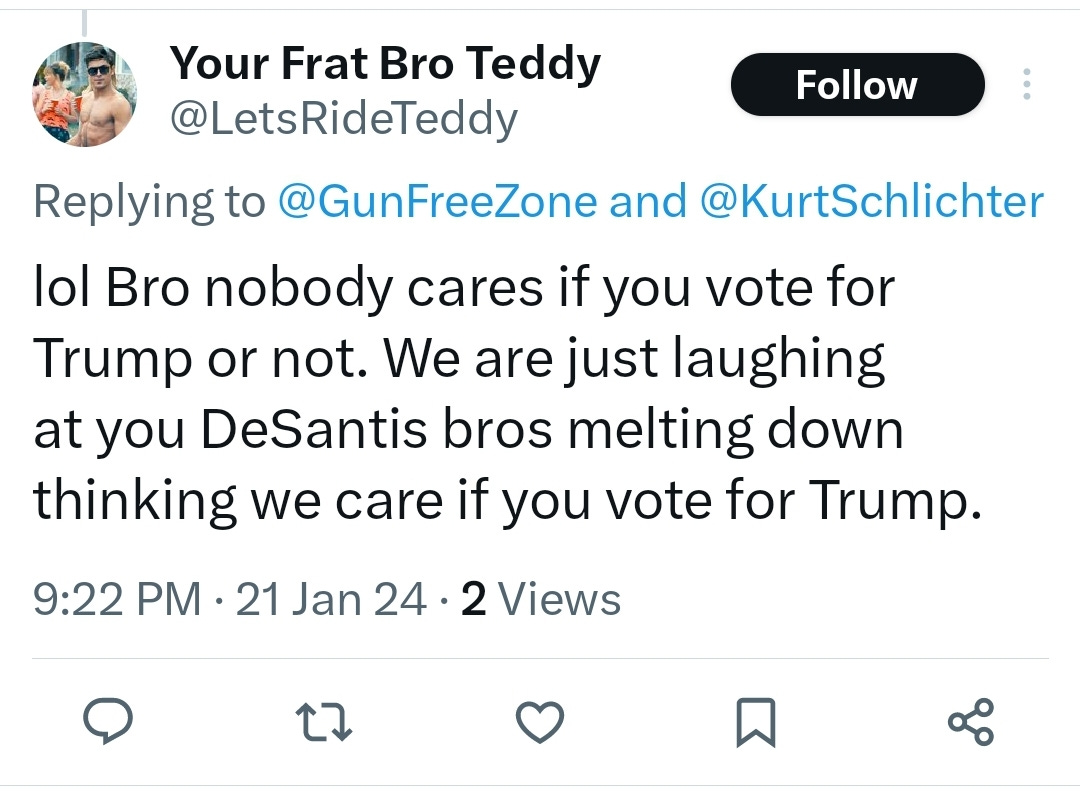Click the thread connector line above the avatar
The image size is (1080, 806).
click(x=84, y=23)
